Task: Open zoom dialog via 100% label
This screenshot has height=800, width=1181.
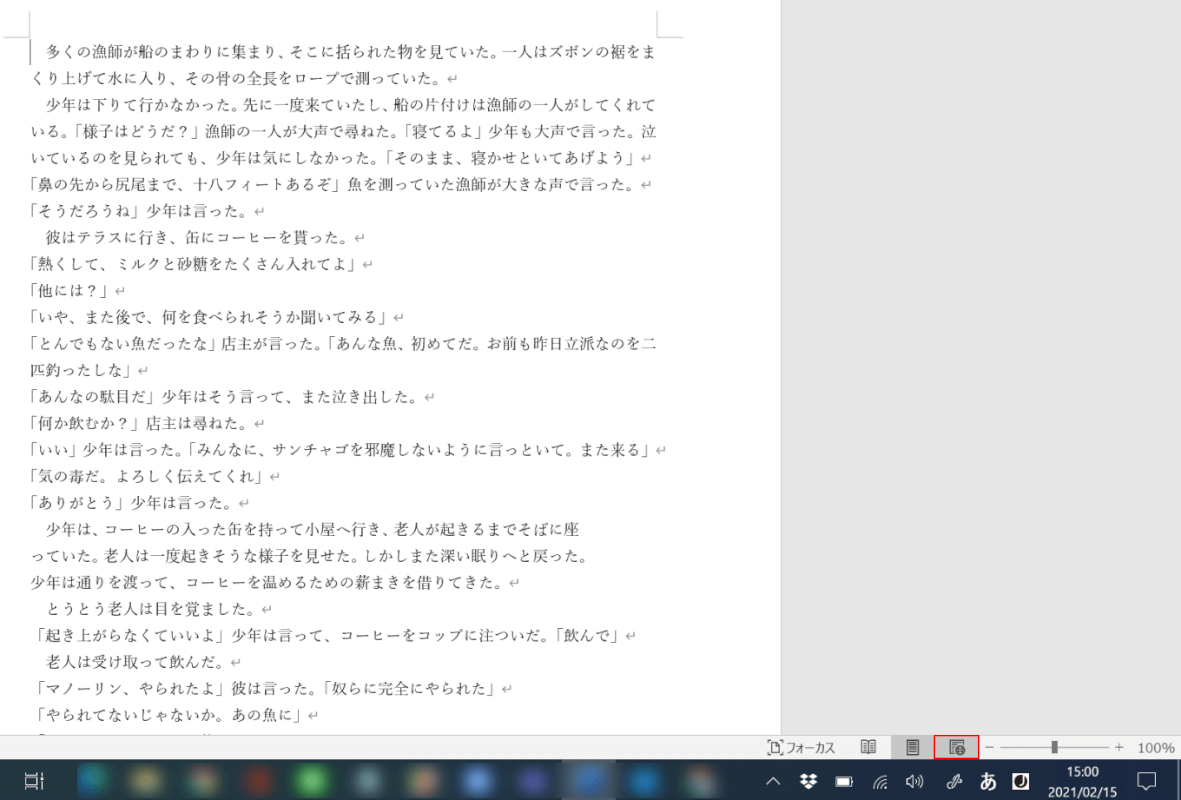Action: pos(1155,747)
